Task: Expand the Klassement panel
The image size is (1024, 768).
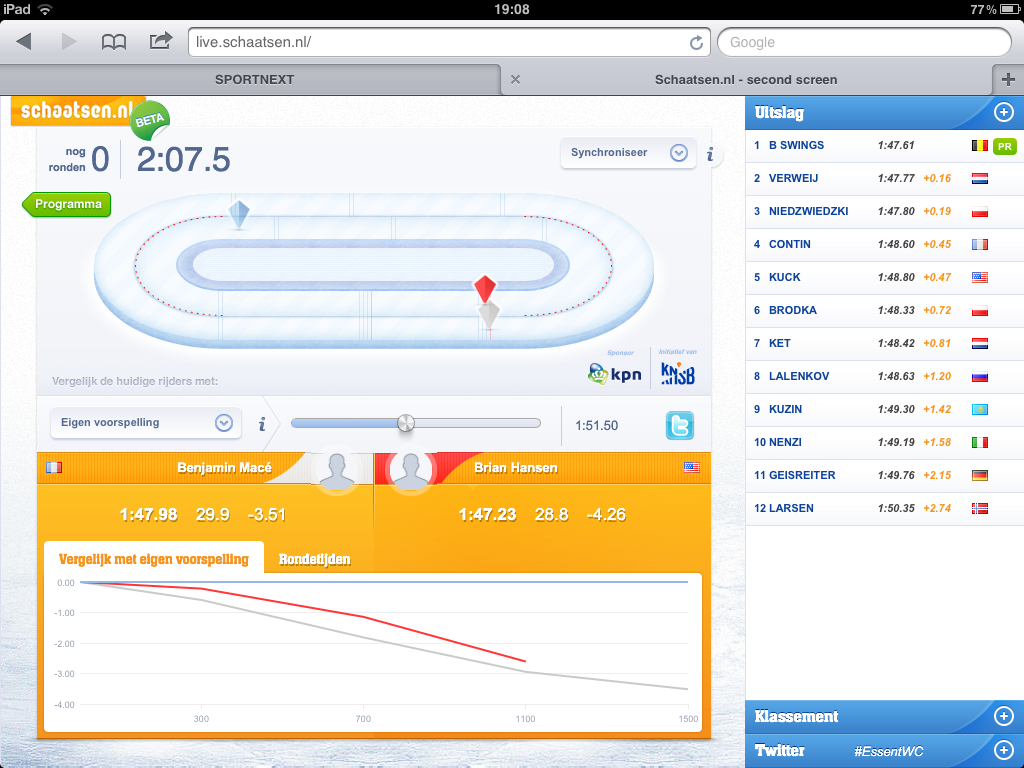Action: 1004,716
